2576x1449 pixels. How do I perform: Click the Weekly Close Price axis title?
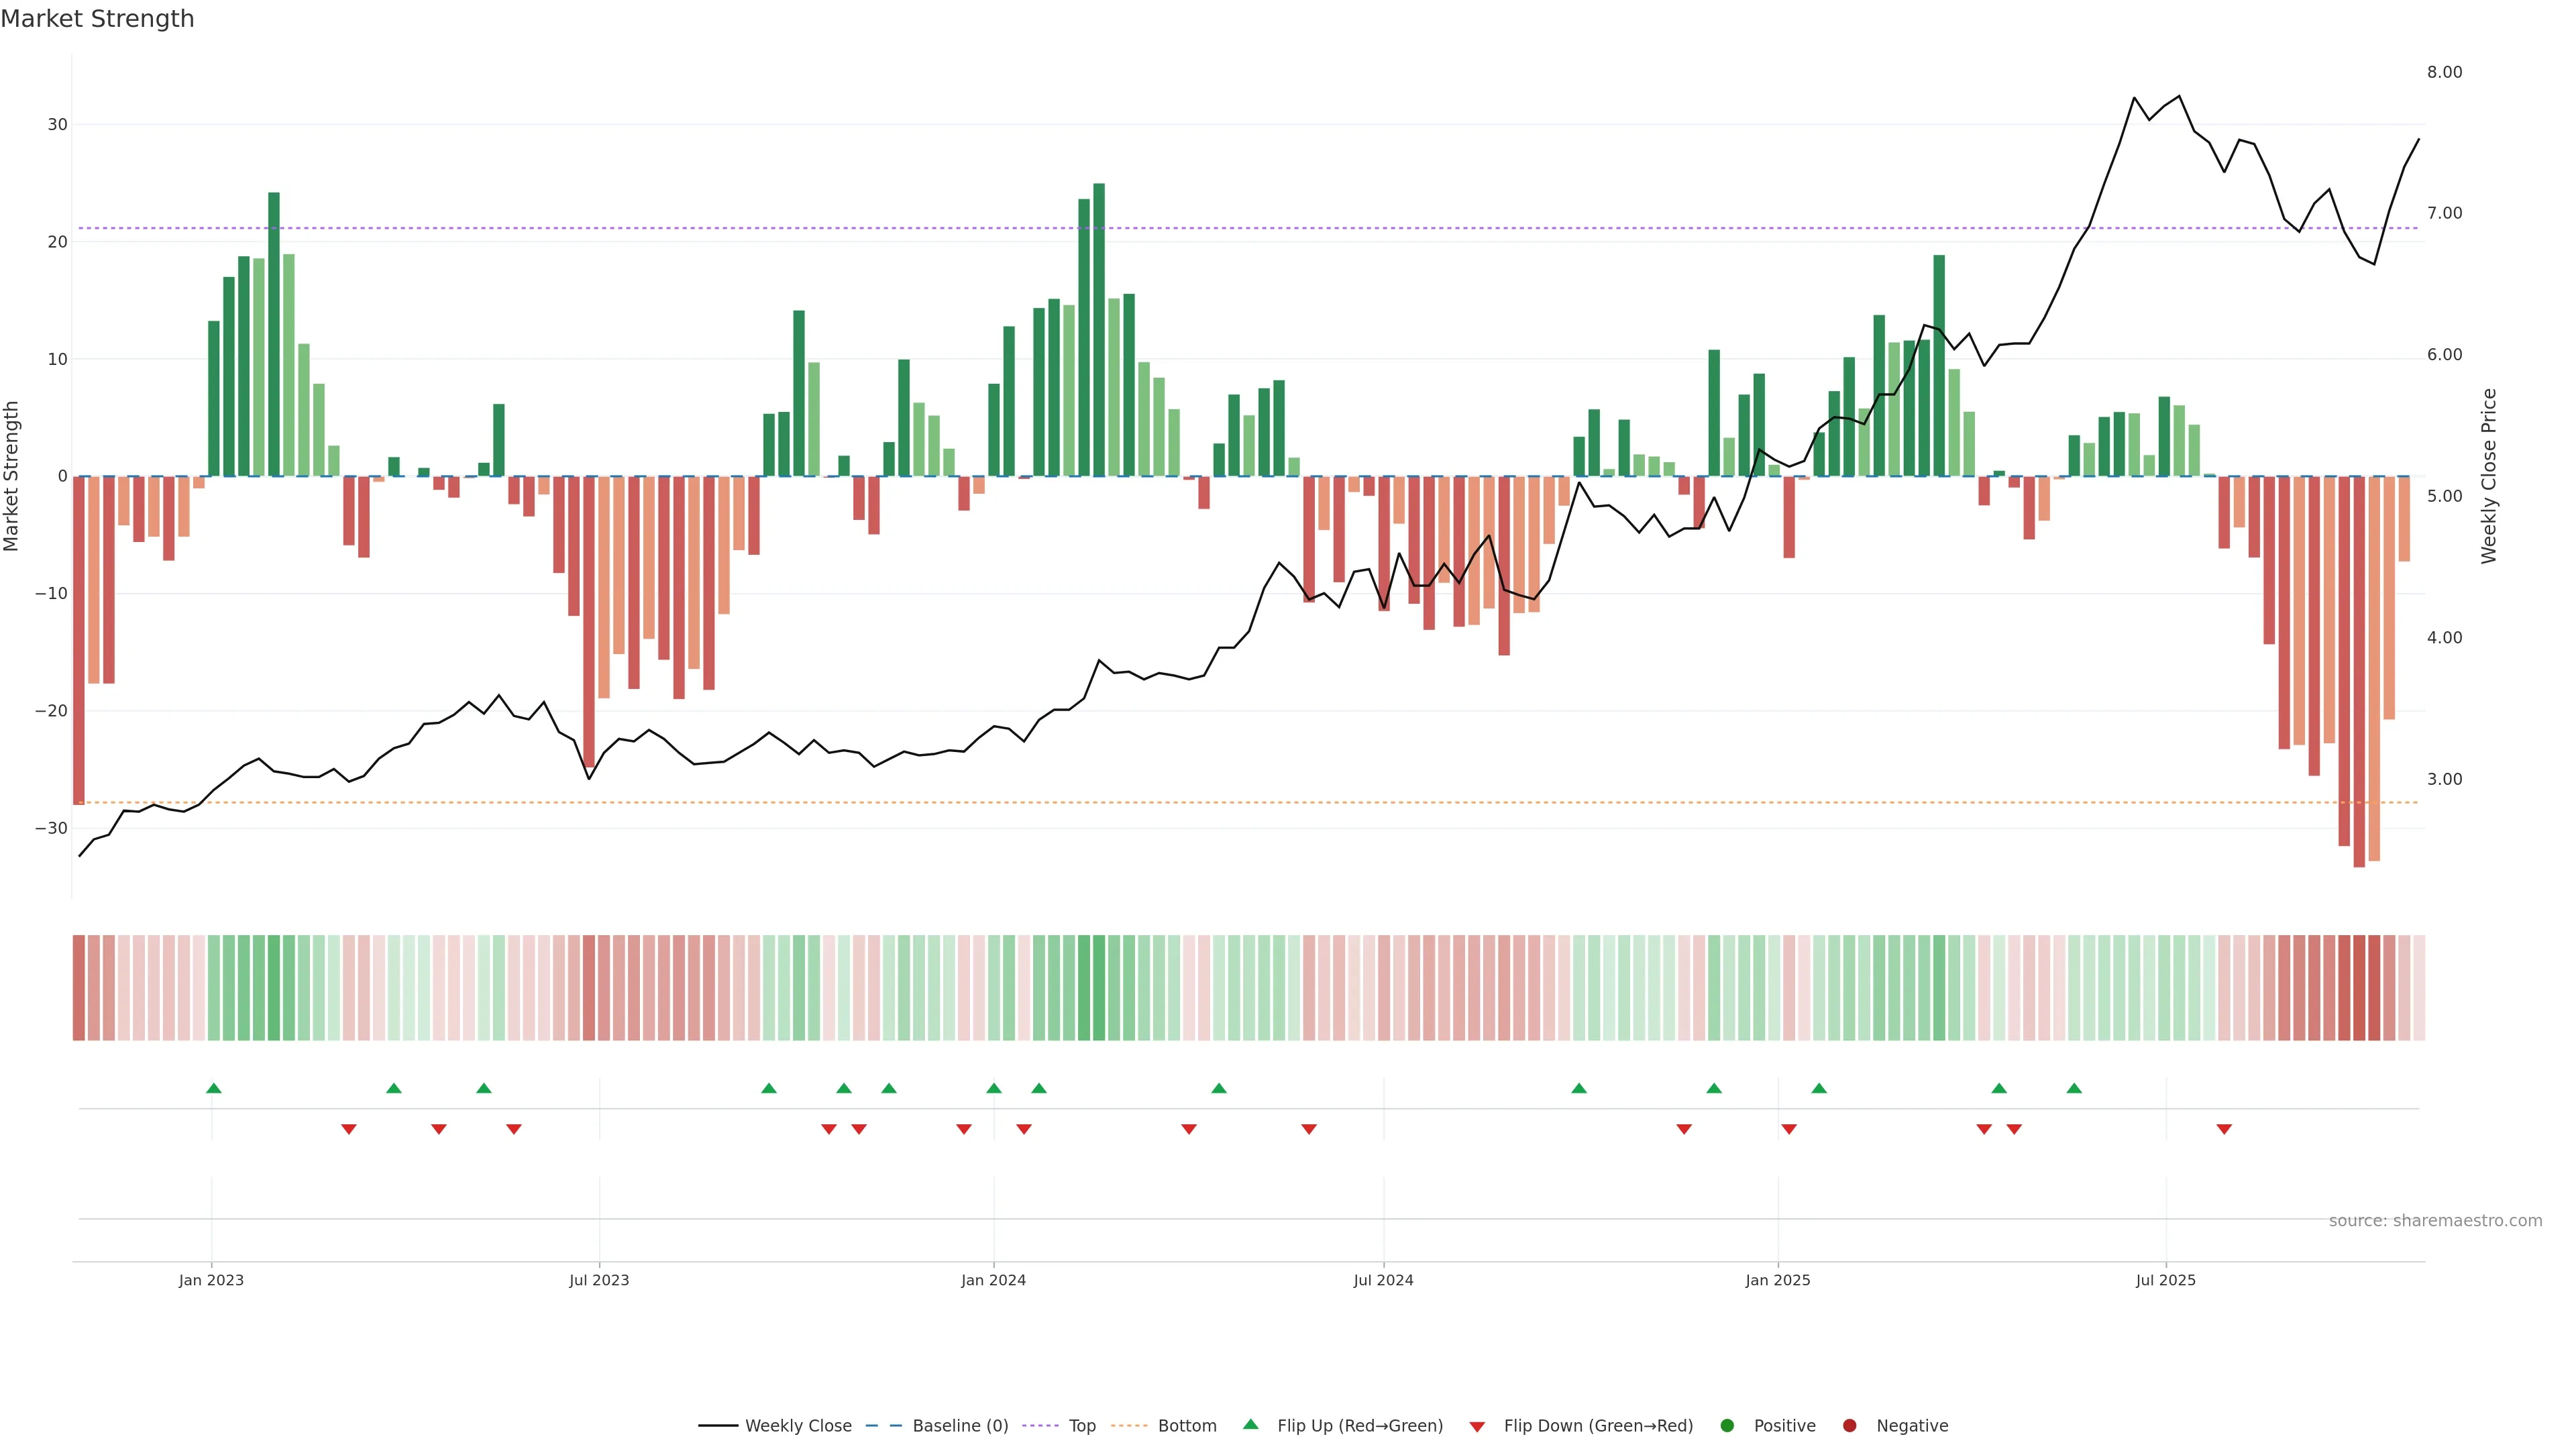pyautogui.click(x=2489, y=476)
